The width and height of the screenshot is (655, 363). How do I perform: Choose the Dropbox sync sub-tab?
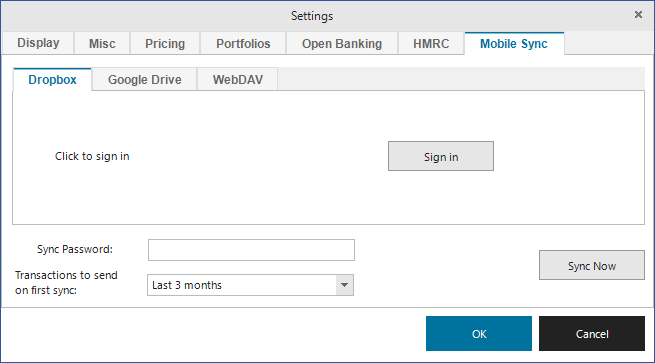click(52, 79)
